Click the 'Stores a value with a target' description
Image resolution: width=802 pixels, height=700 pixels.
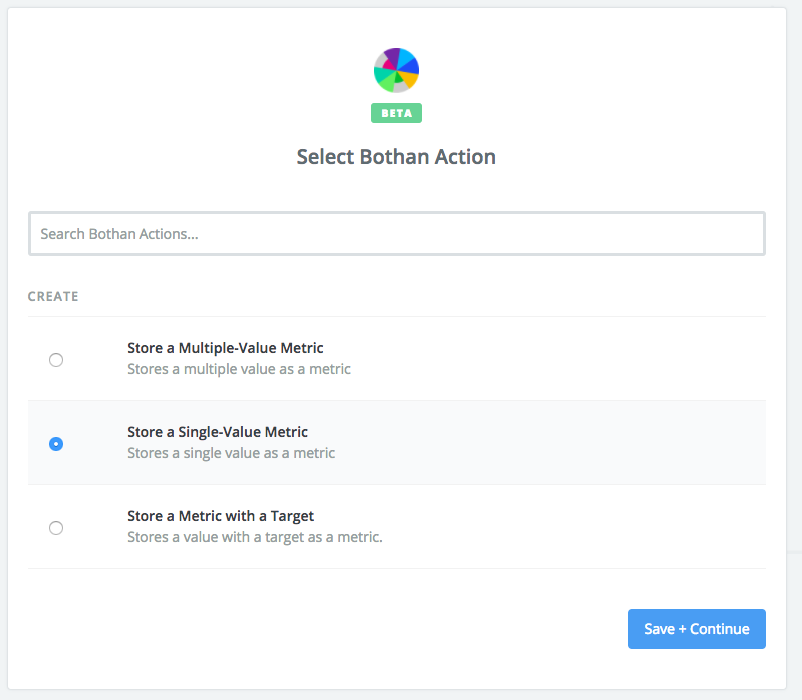click(255, 537)
